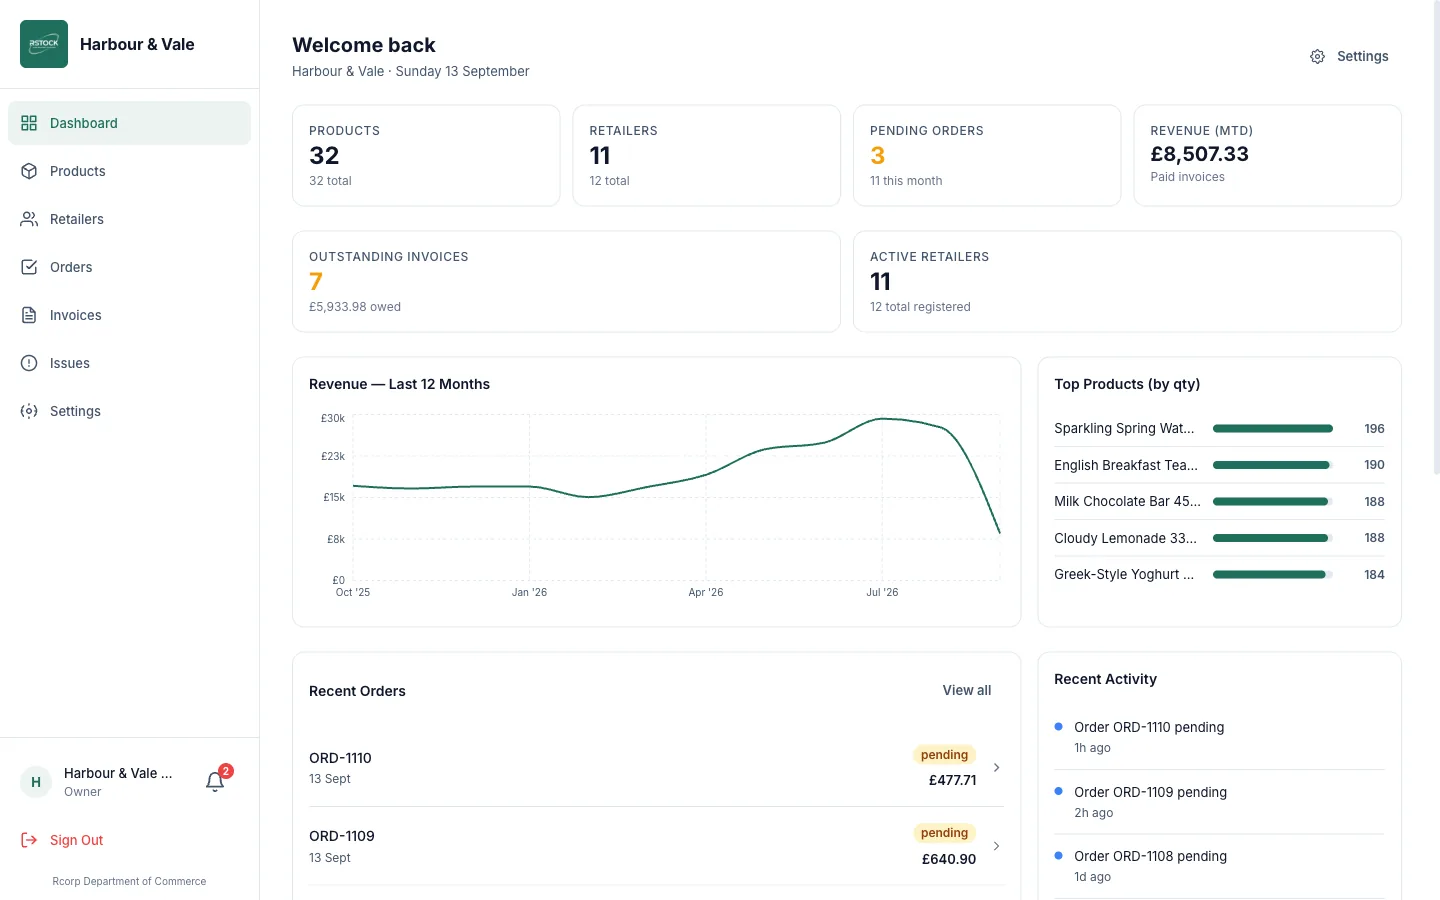Click the Outstanding Invoices count 7
The width and height of the screenshot is (1440, 900).
(316, 282)
